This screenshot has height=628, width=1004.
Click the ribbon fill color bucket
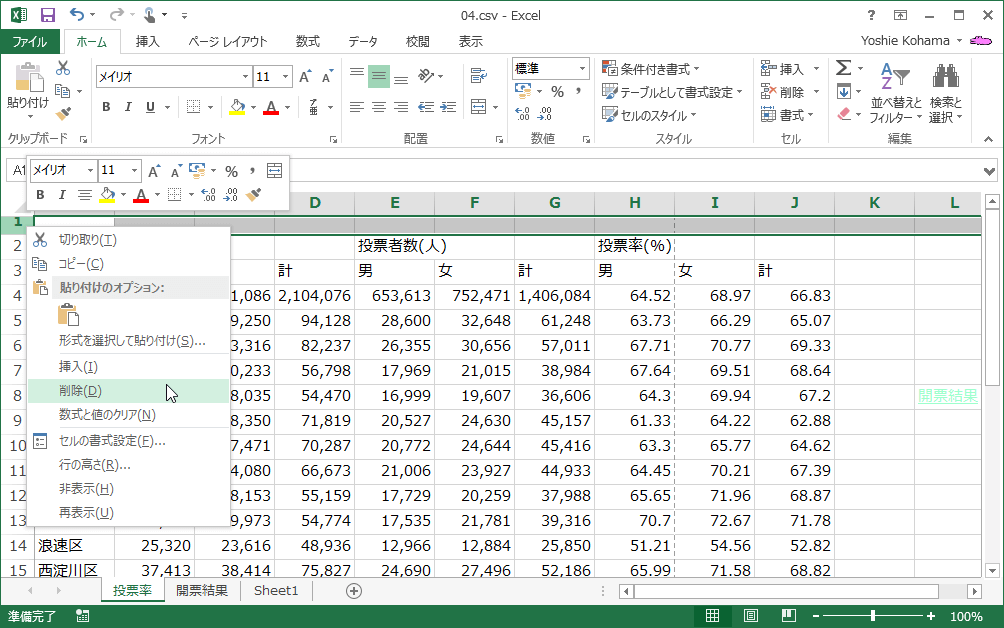[237, 107]
